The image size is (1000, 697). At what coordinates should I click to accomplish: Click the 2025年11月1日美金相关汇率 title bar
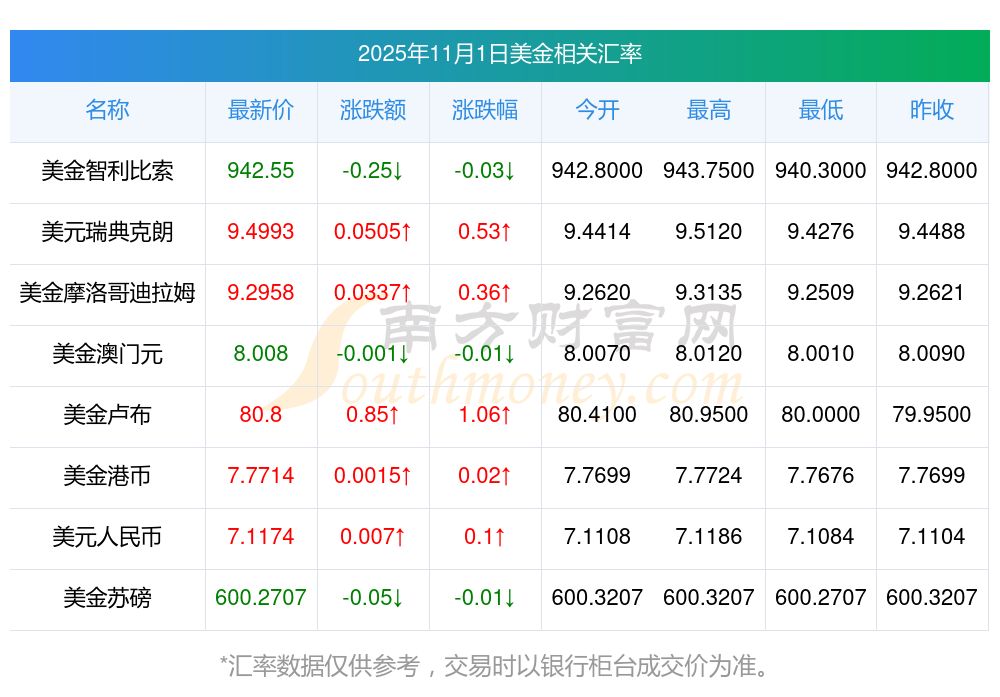coord(499,54)
